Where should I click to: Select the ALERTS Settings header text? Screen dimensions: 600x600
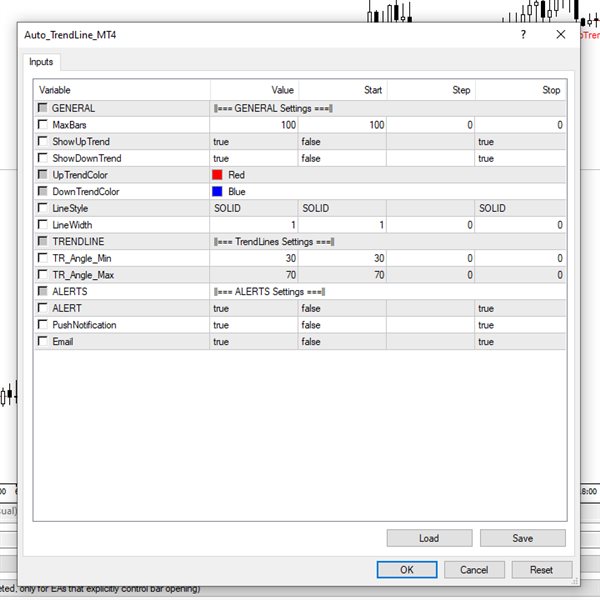(x=270, y=292)
